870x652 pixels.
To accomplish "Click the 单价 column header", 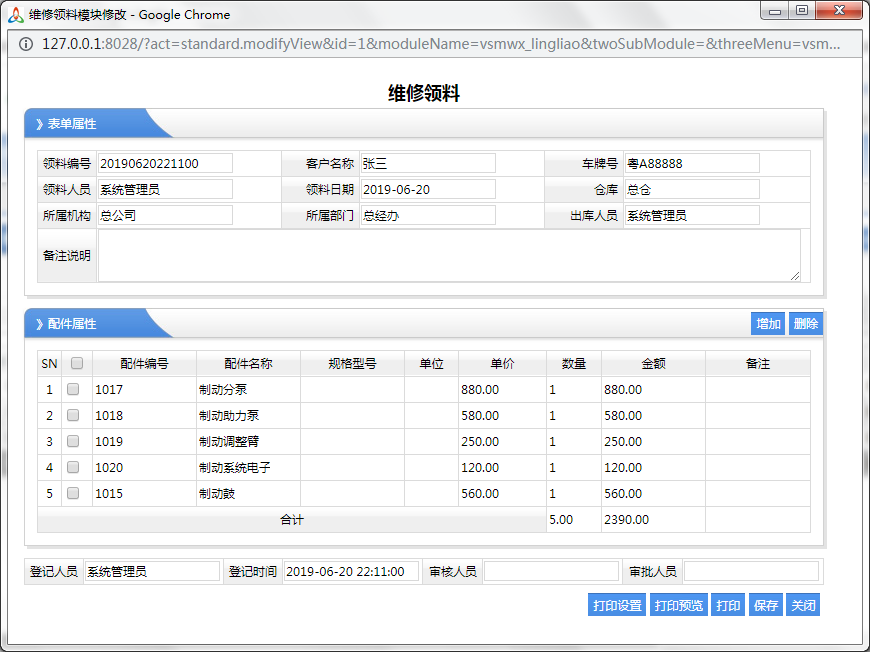I will click(502, 364).
